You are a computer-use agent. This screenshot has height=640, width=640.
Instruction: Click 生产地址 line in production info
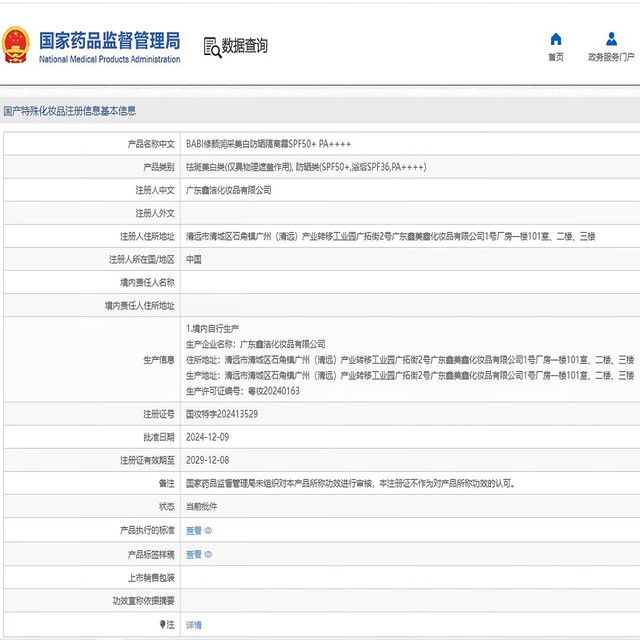tap(410, 376)
